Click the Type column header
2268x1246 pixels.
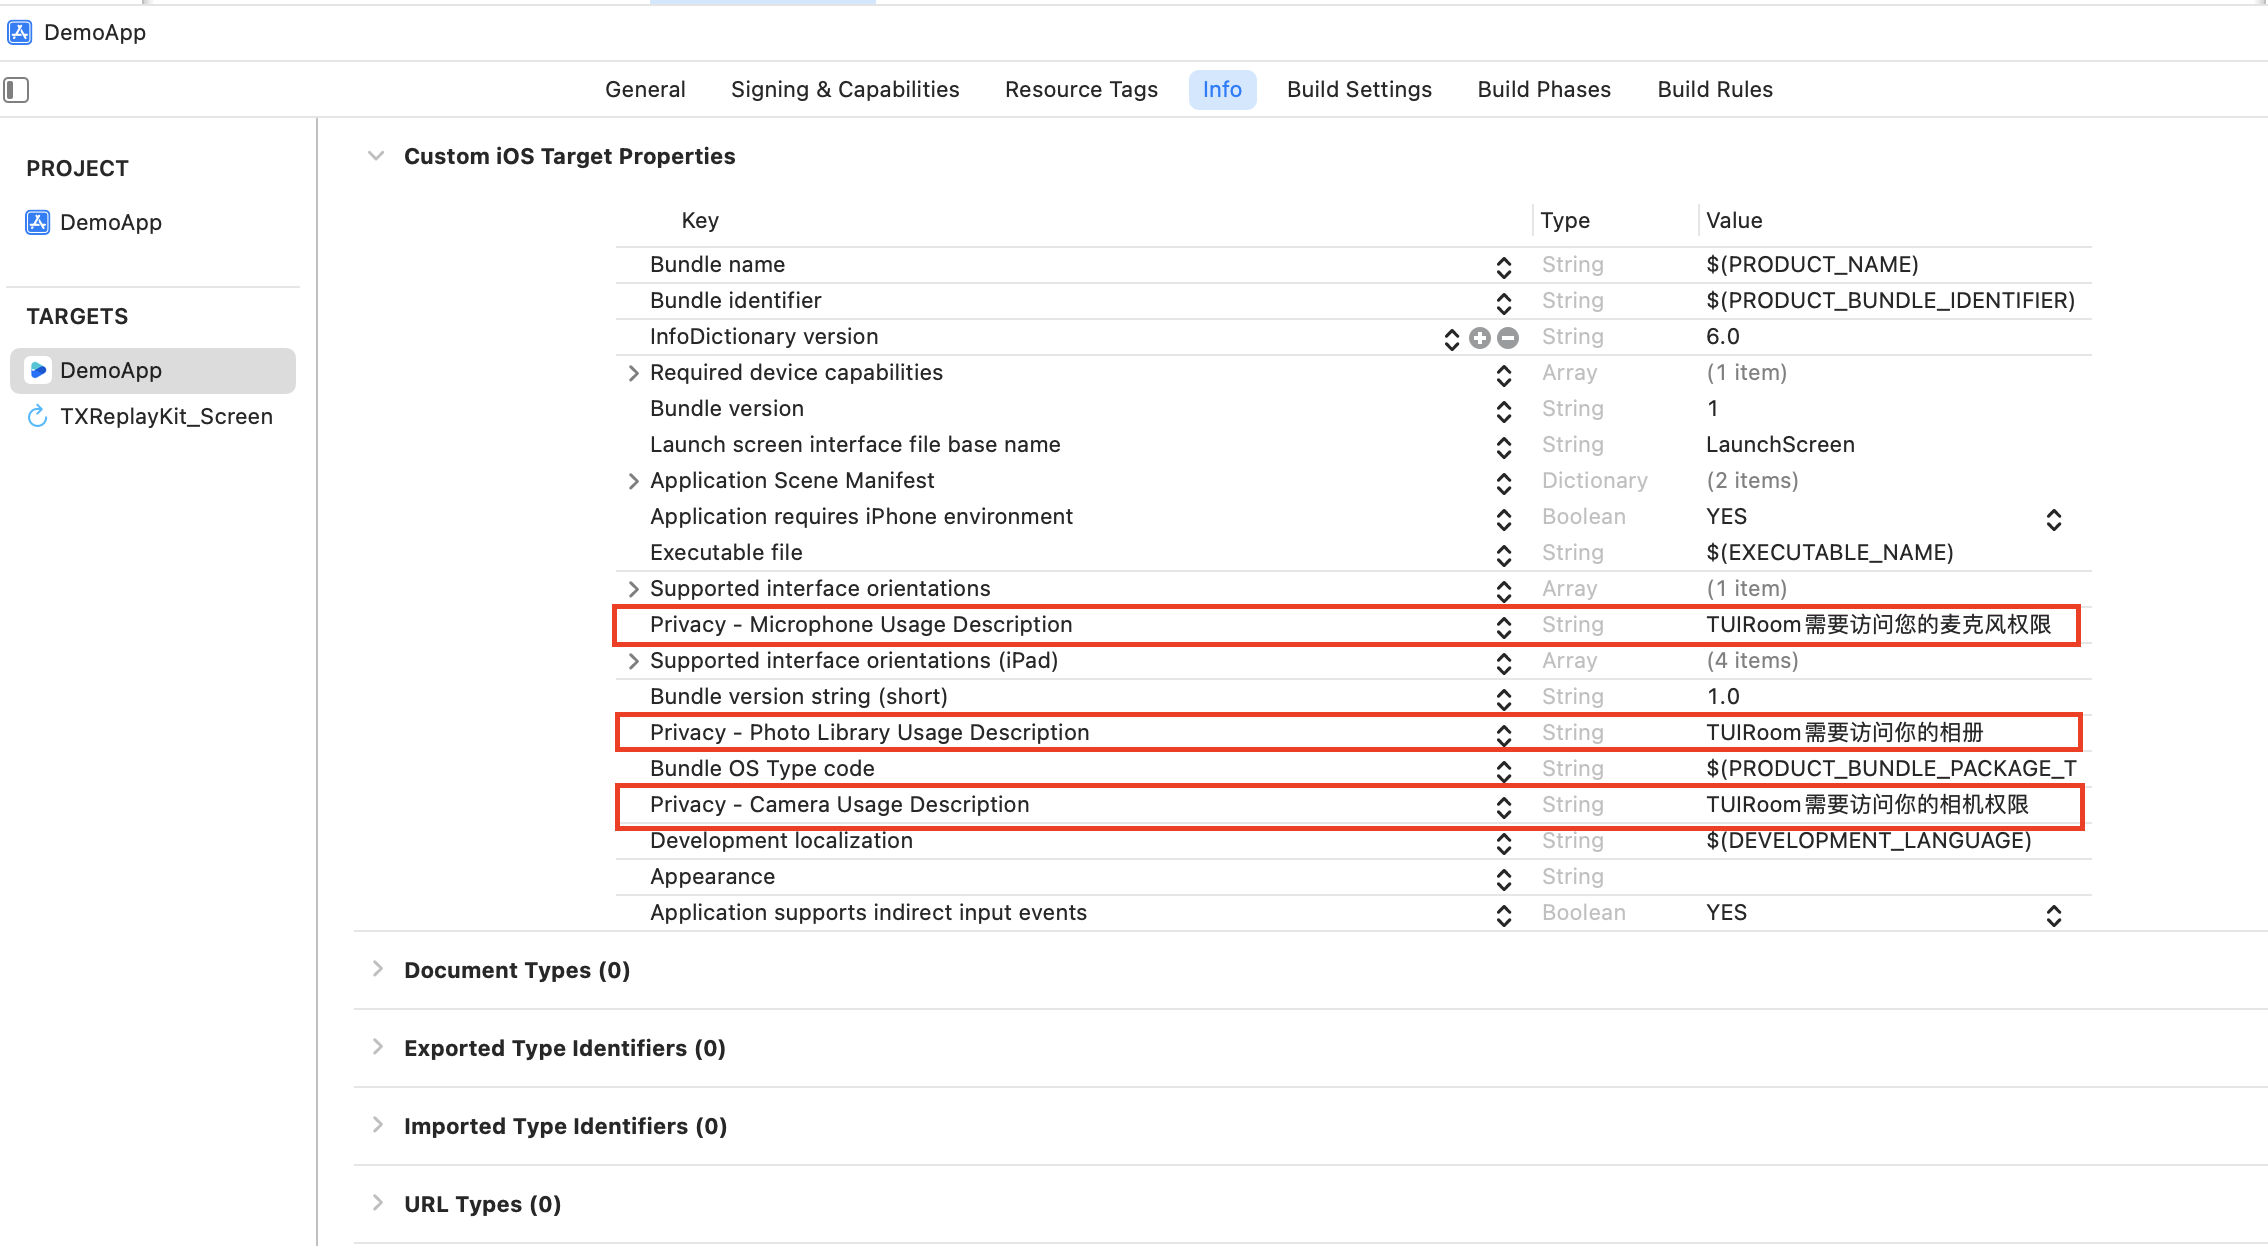click(x=1565, y=220)
